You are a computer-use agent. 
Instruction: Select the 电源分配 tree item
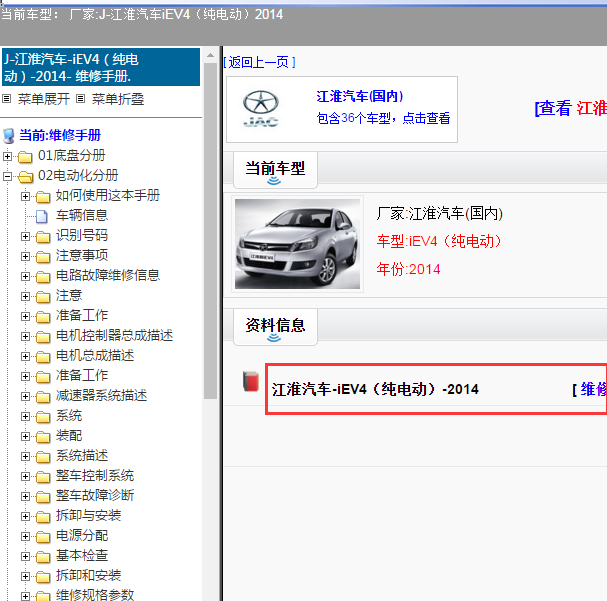82,536
